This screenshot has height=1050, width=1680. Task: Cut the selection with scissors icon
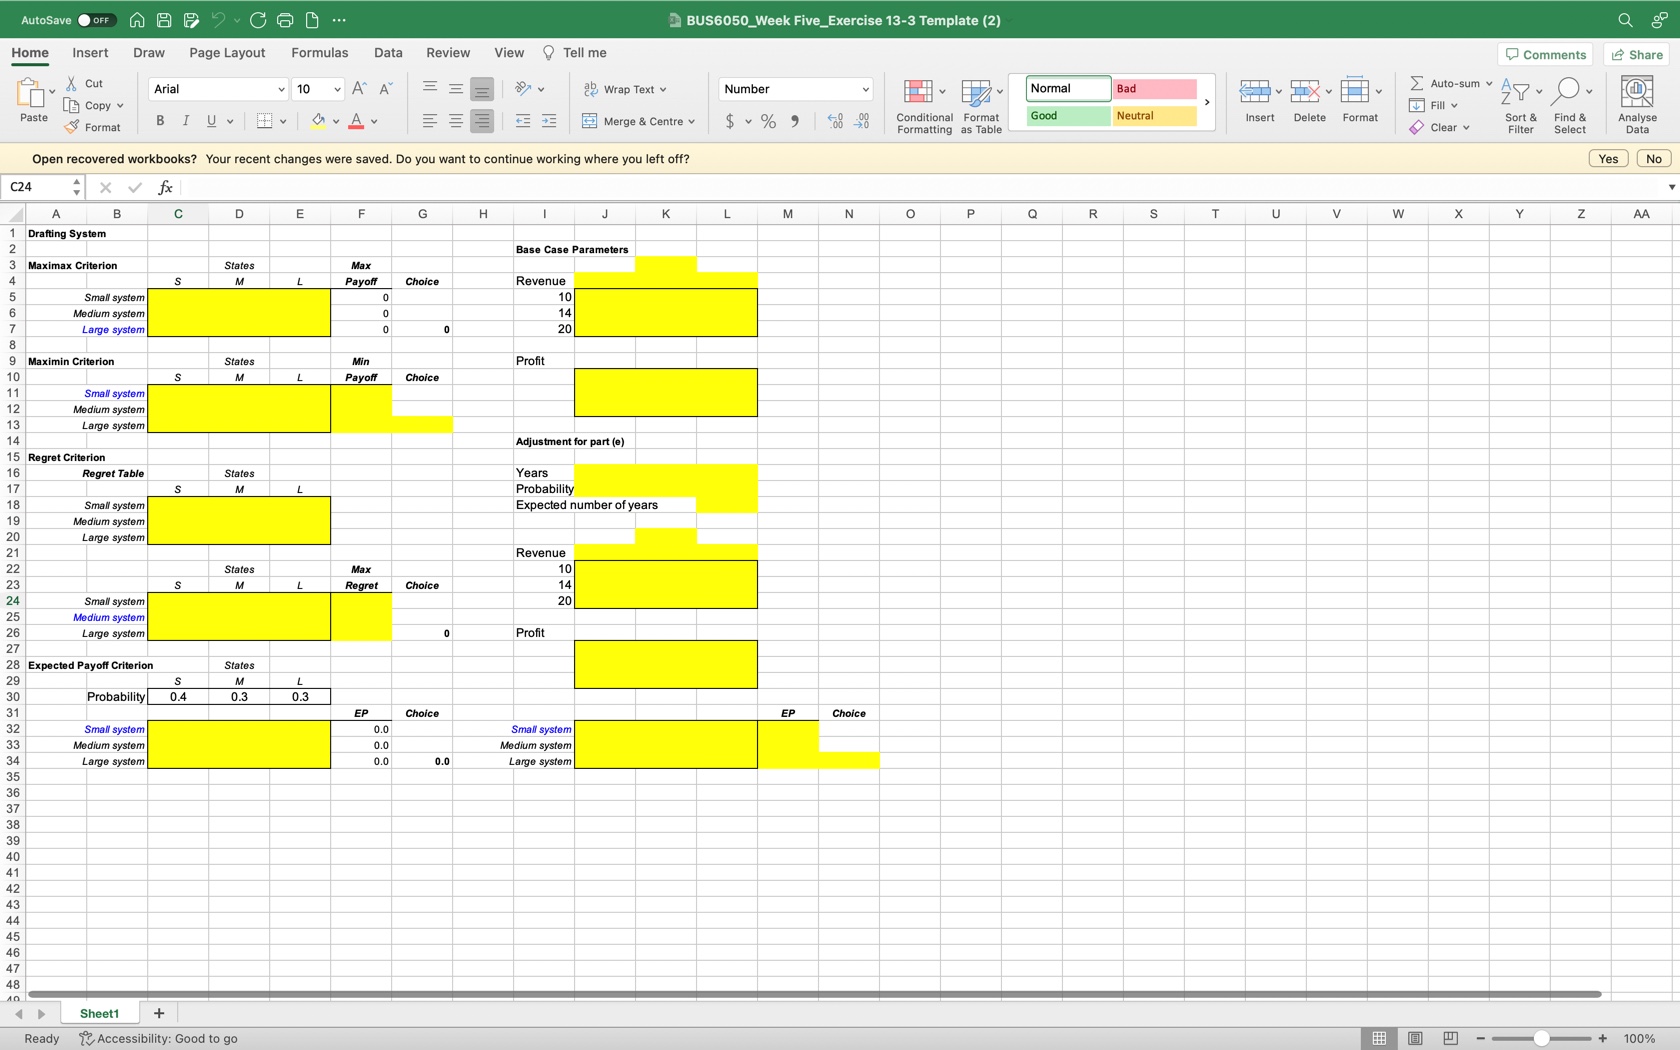click(72, 83)
